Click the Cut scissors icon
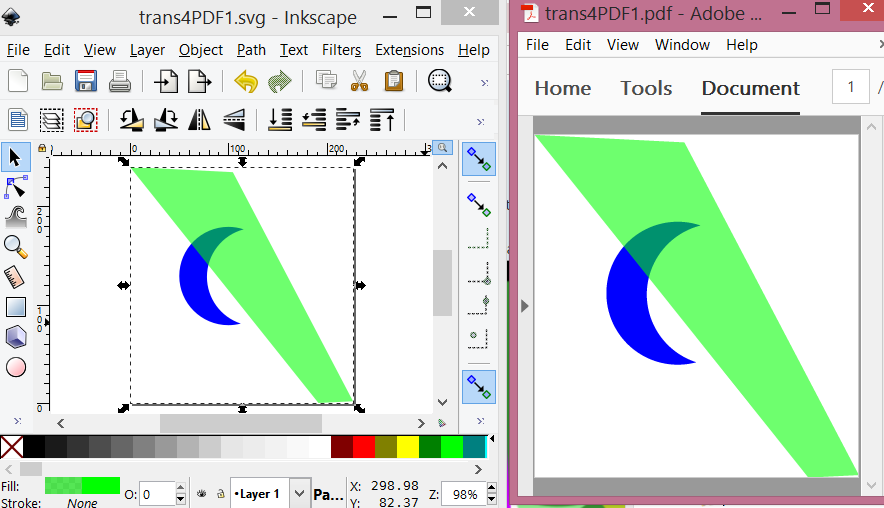 360,82
